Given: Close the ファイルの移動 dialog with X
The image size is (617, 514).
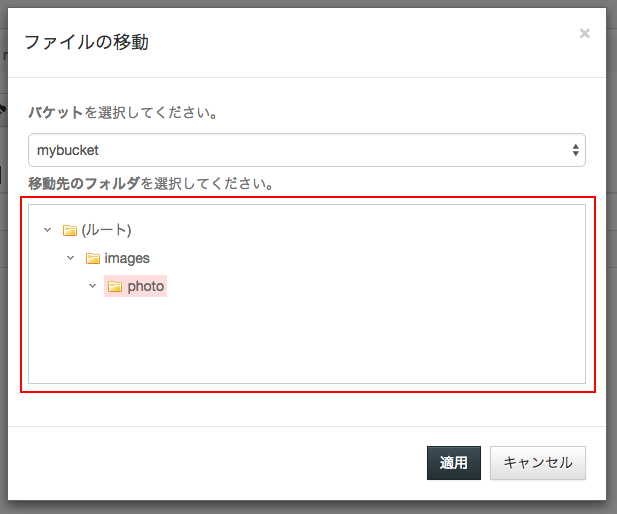Looking at the screenshot, I should pos(585,33).
